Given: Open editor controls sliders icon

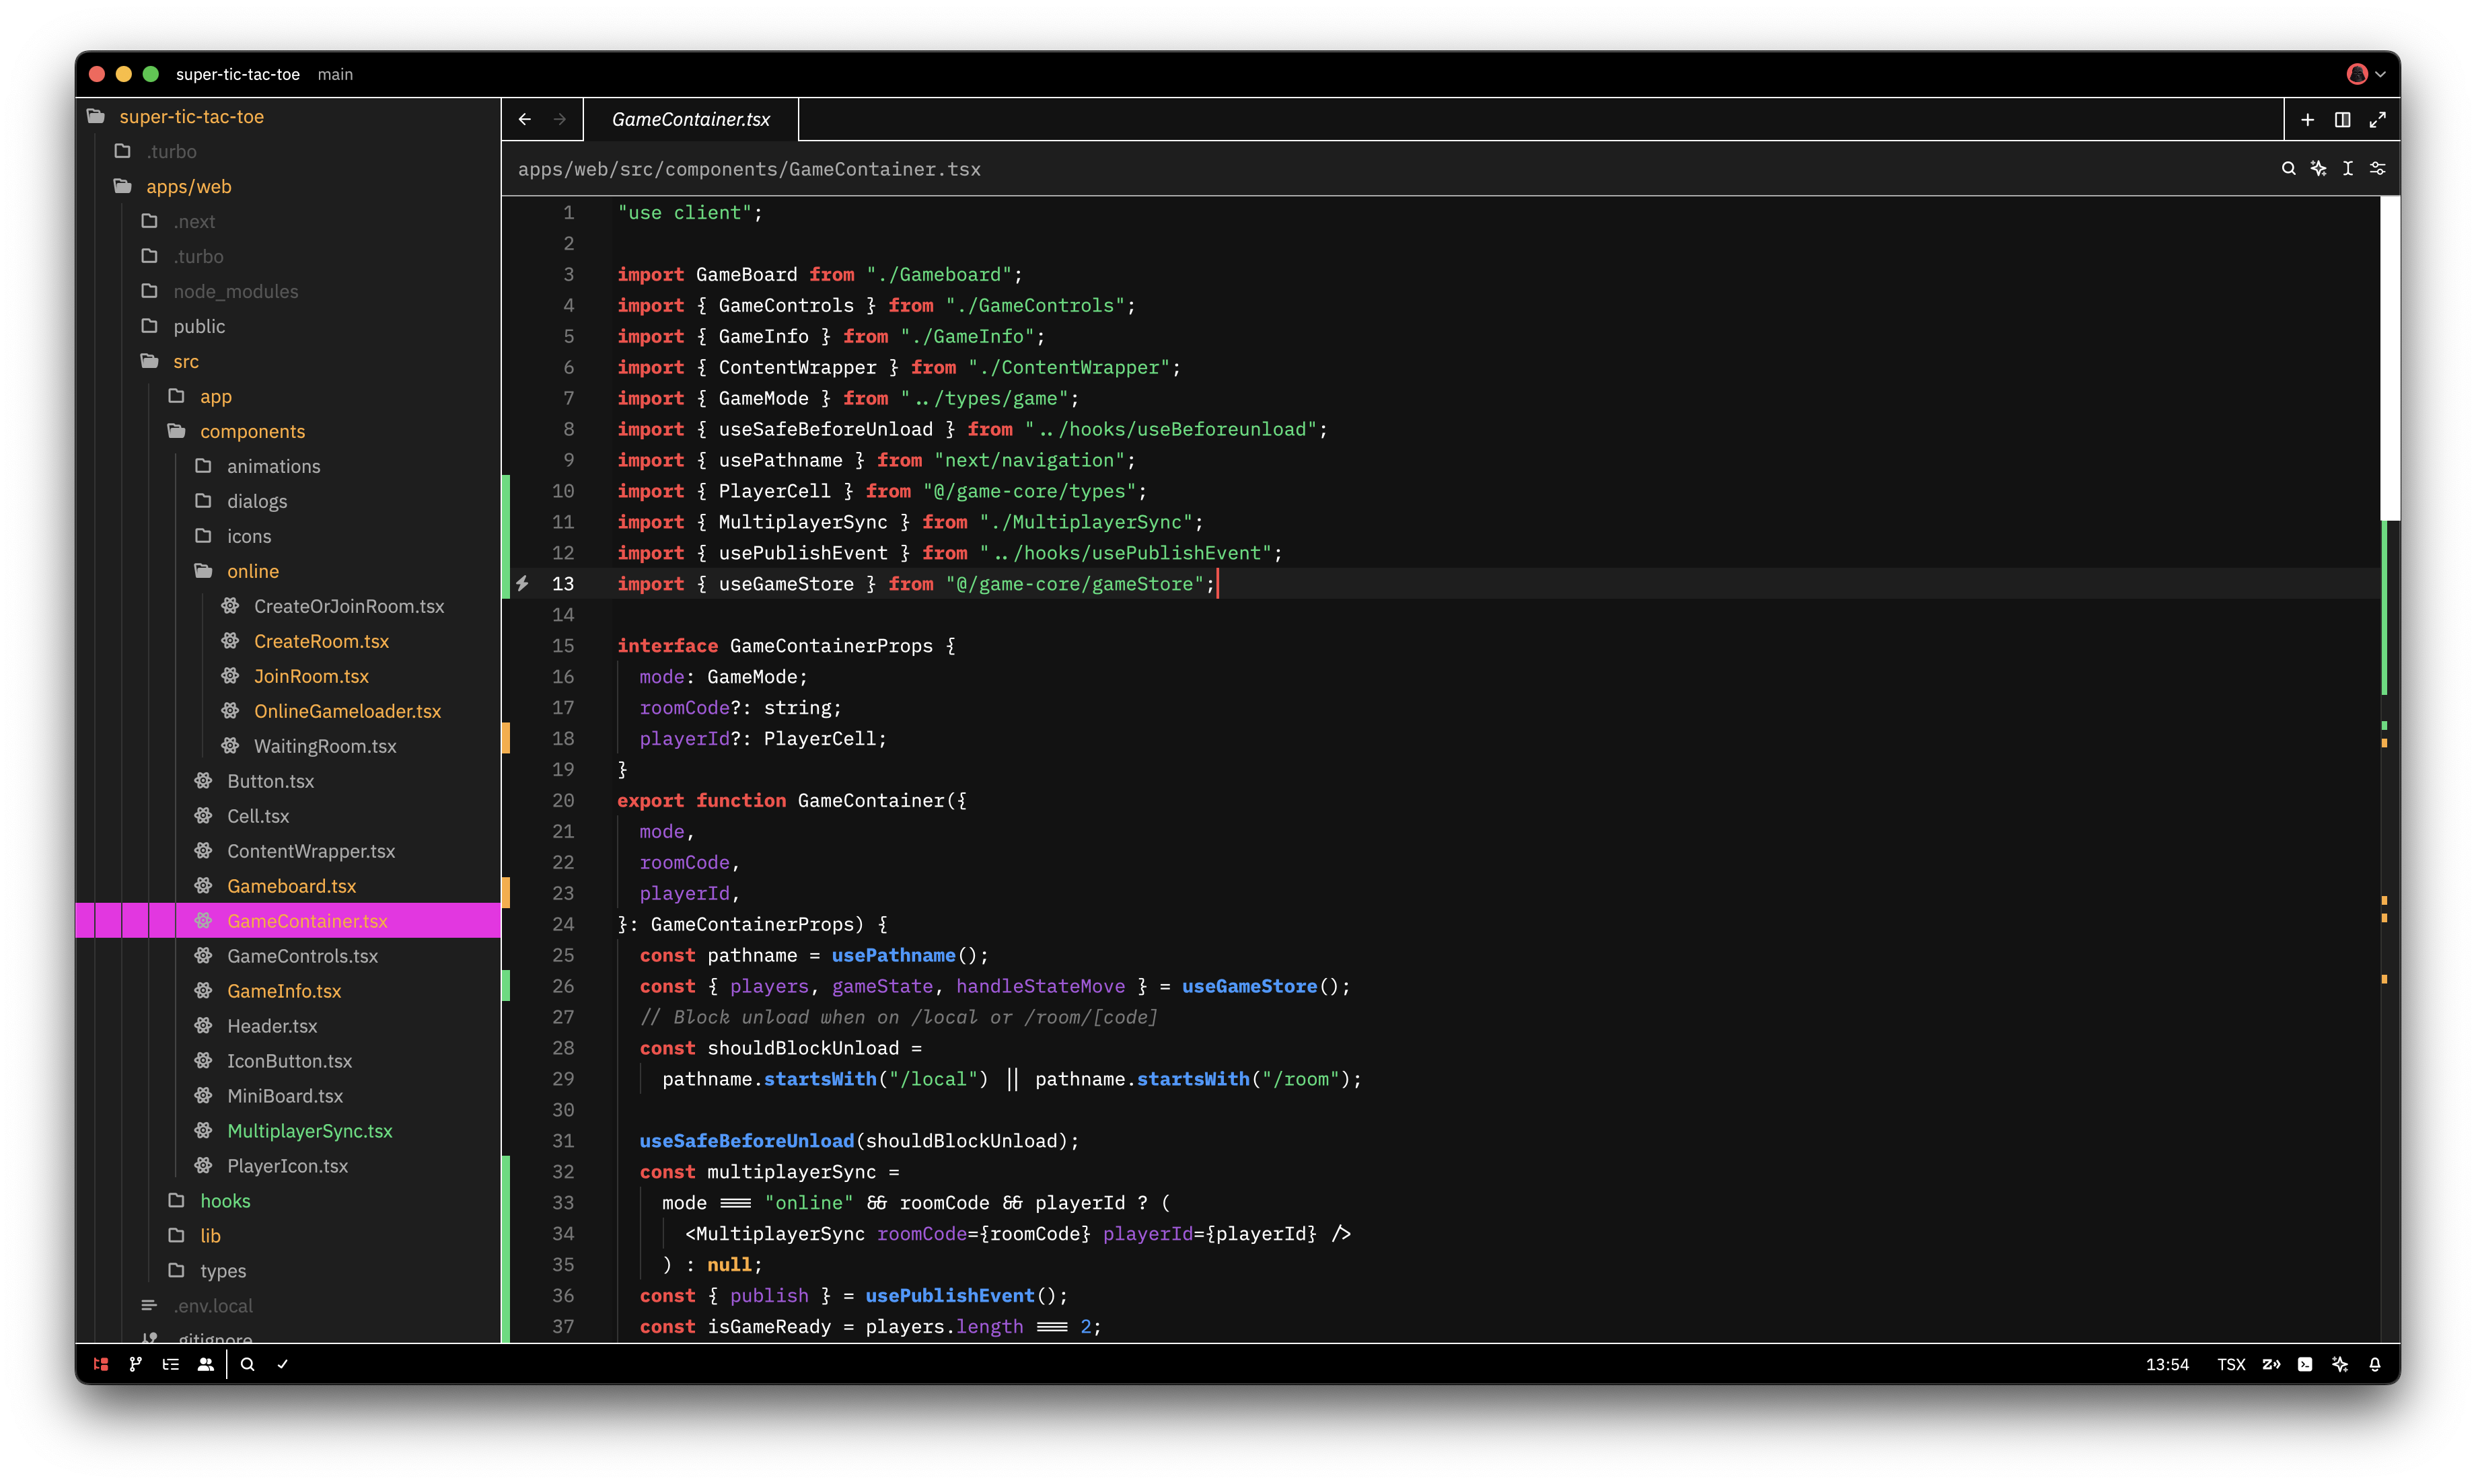Looking at the screenshot, I should (x=2378, y=168).
